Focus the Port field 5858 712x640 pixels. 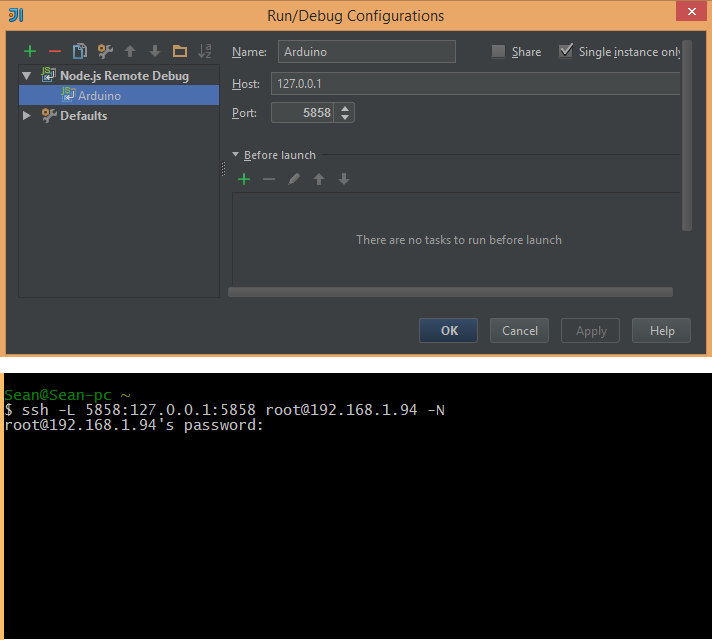[302, 113]
